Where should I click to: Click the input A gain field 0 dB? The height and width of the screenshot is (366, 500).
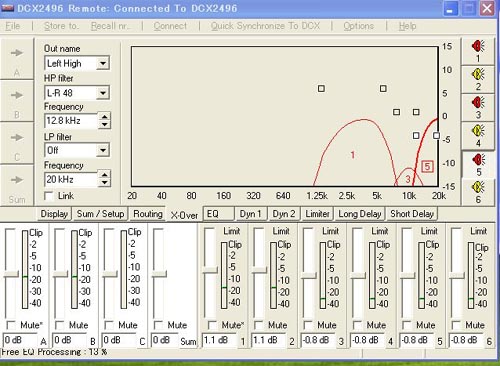coord(20,340)
